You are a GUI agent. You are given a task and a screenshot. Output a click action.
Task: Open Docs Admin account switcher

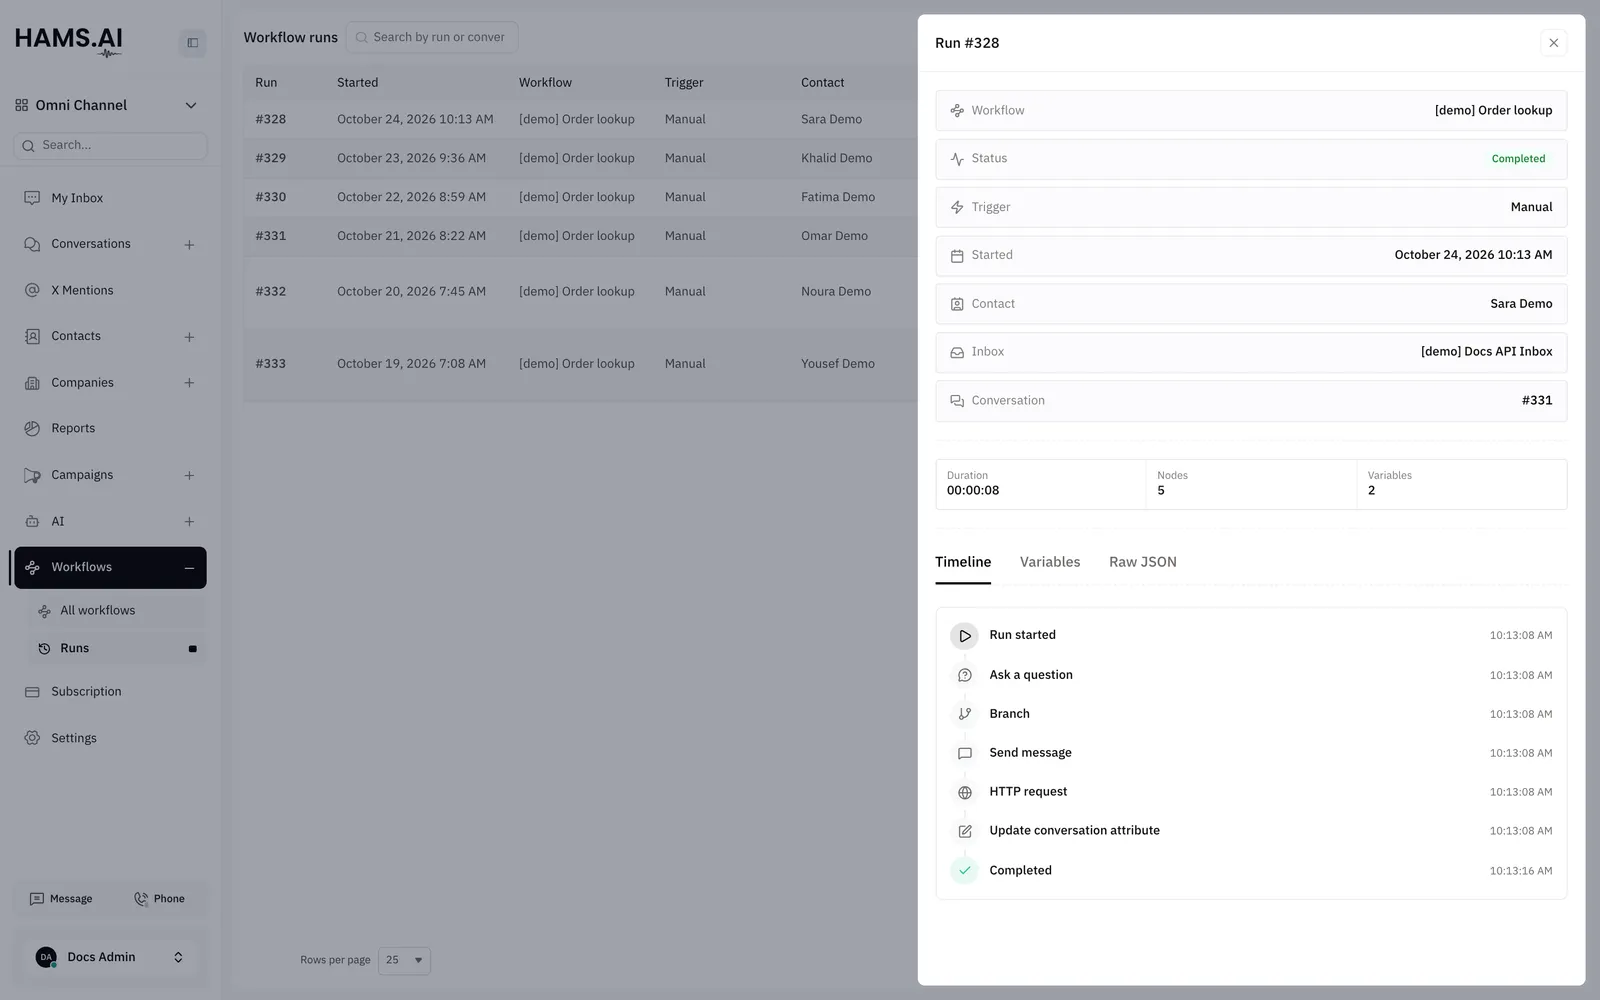109,957
